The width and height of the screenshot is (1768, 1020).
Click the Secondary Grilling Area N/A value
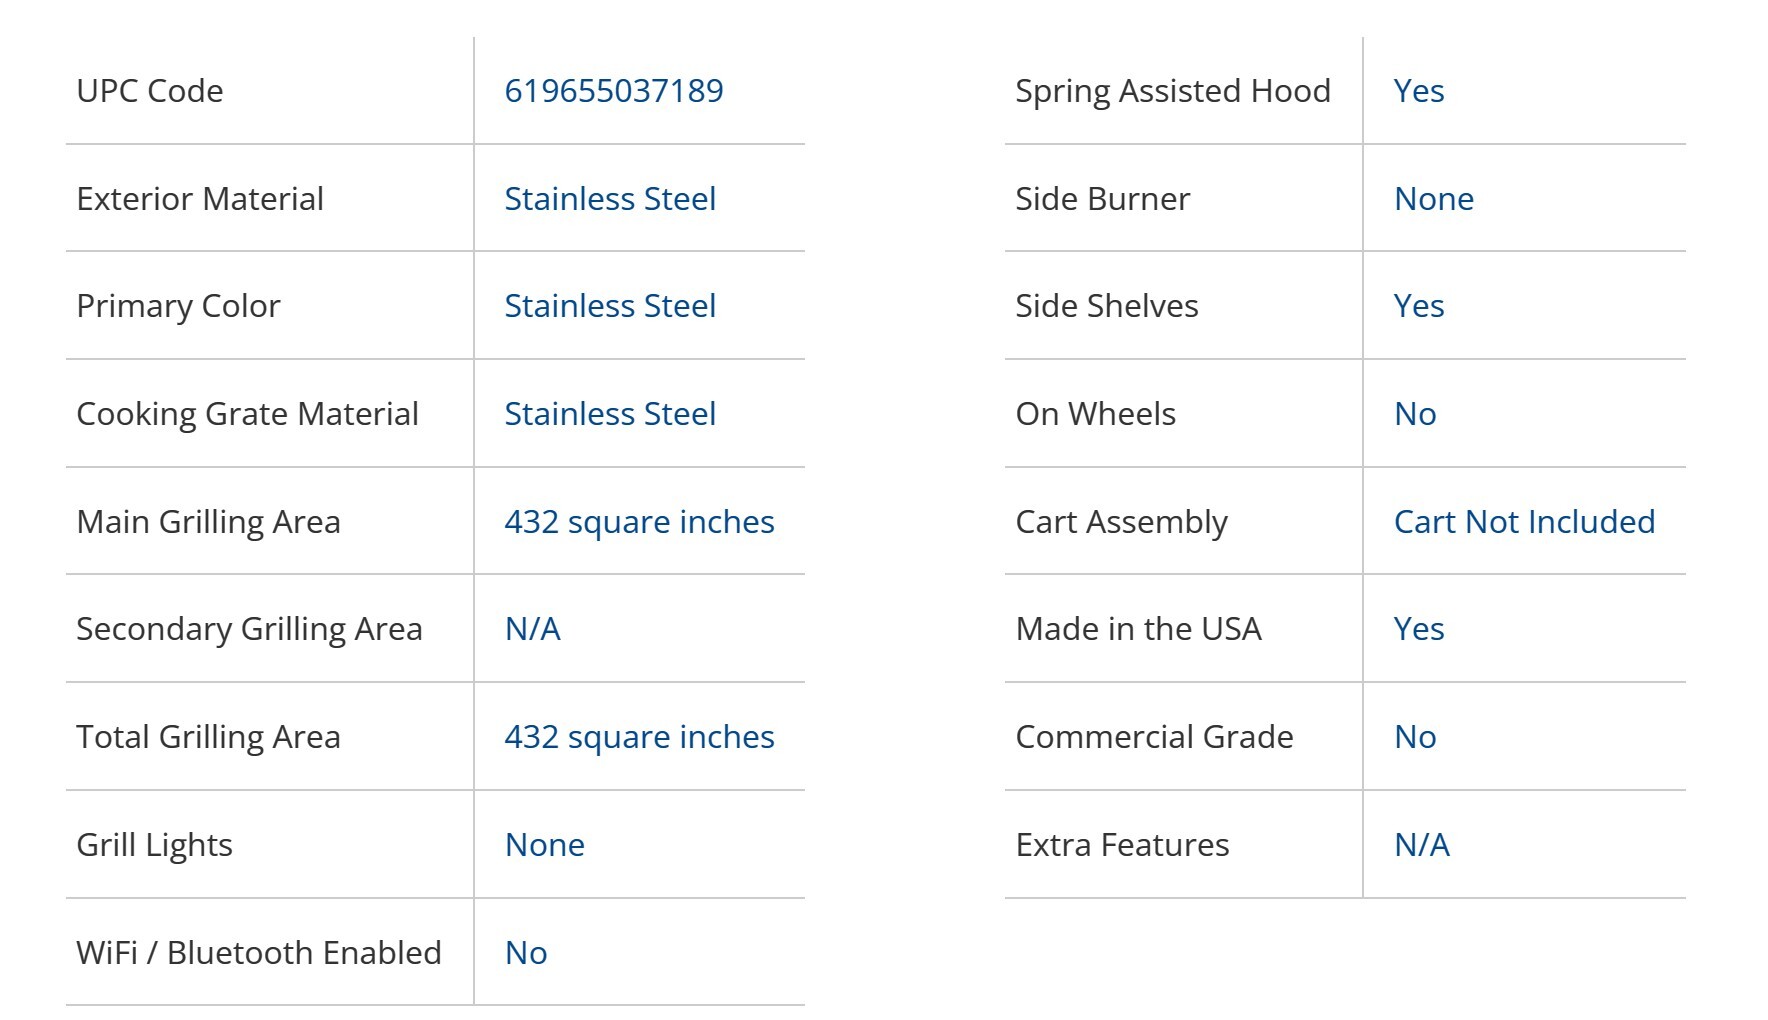coord(532,629)
